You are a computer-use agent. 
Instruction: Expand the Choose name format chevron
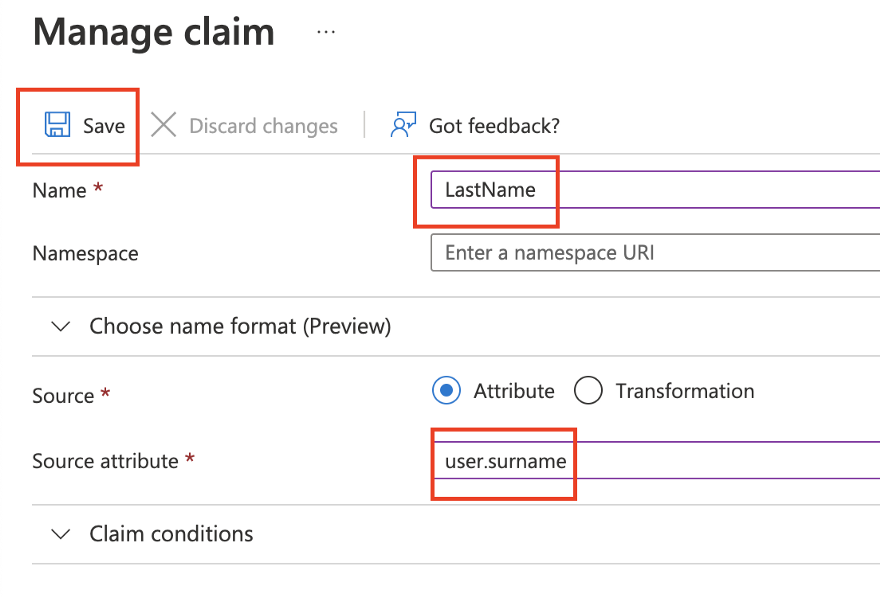coord(61,326)
